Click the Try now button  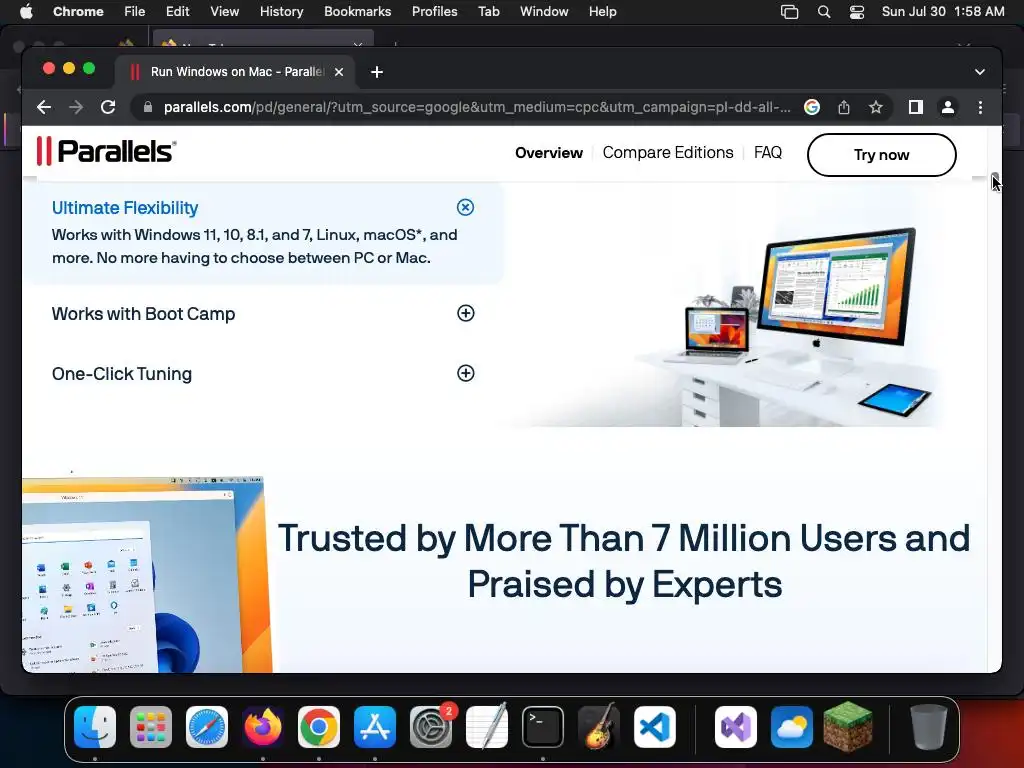[882, 155]
